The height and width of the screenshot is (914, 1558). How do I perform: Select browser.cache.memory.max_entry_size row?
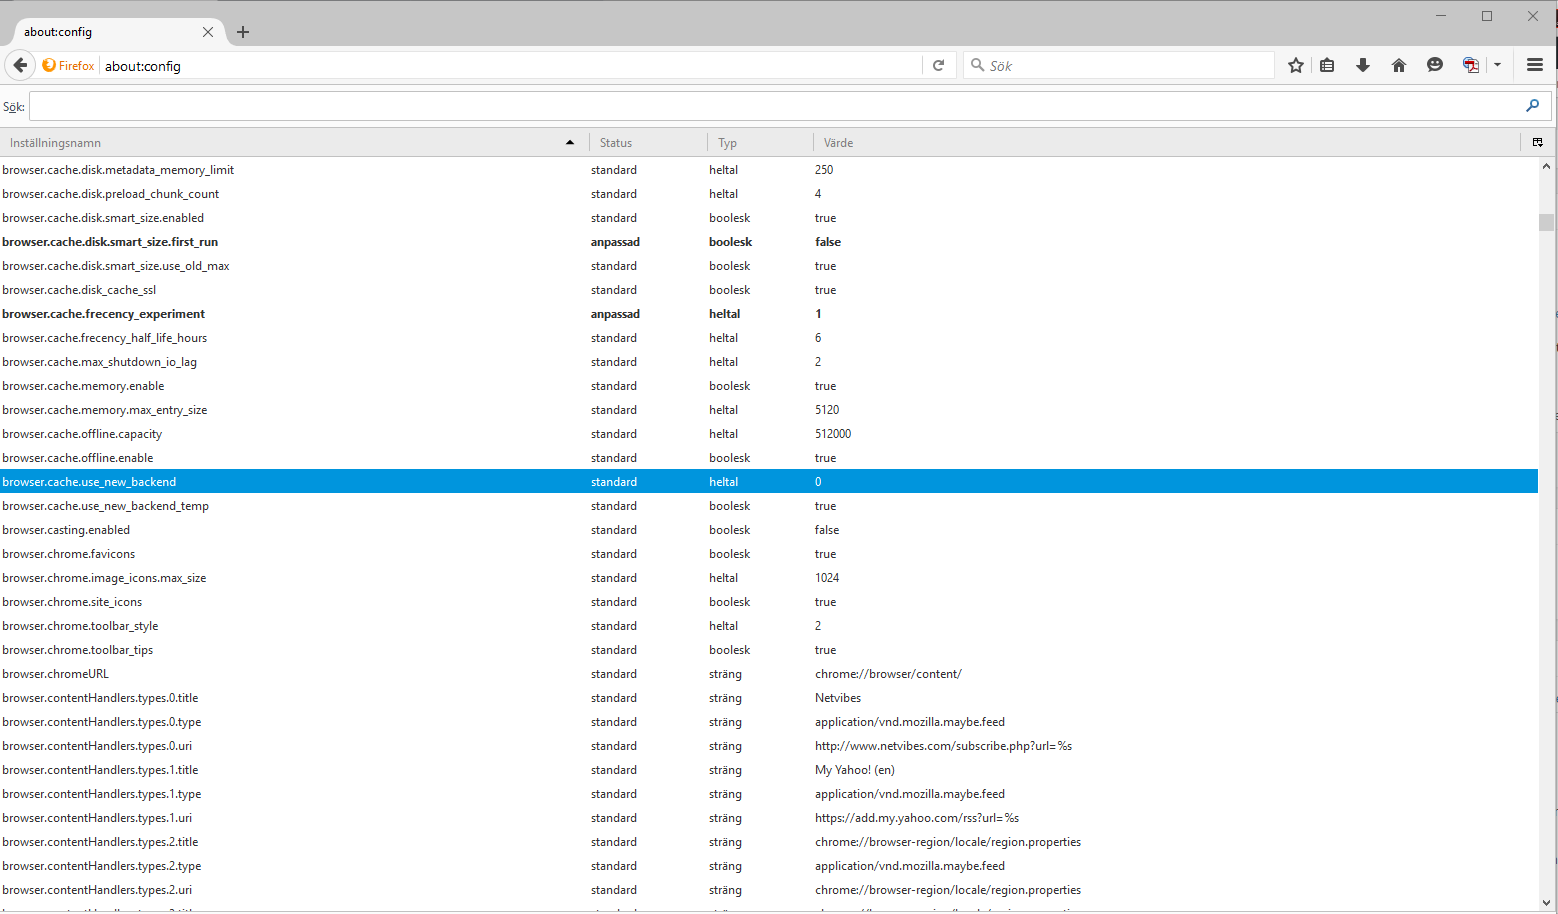click(769, 410)
